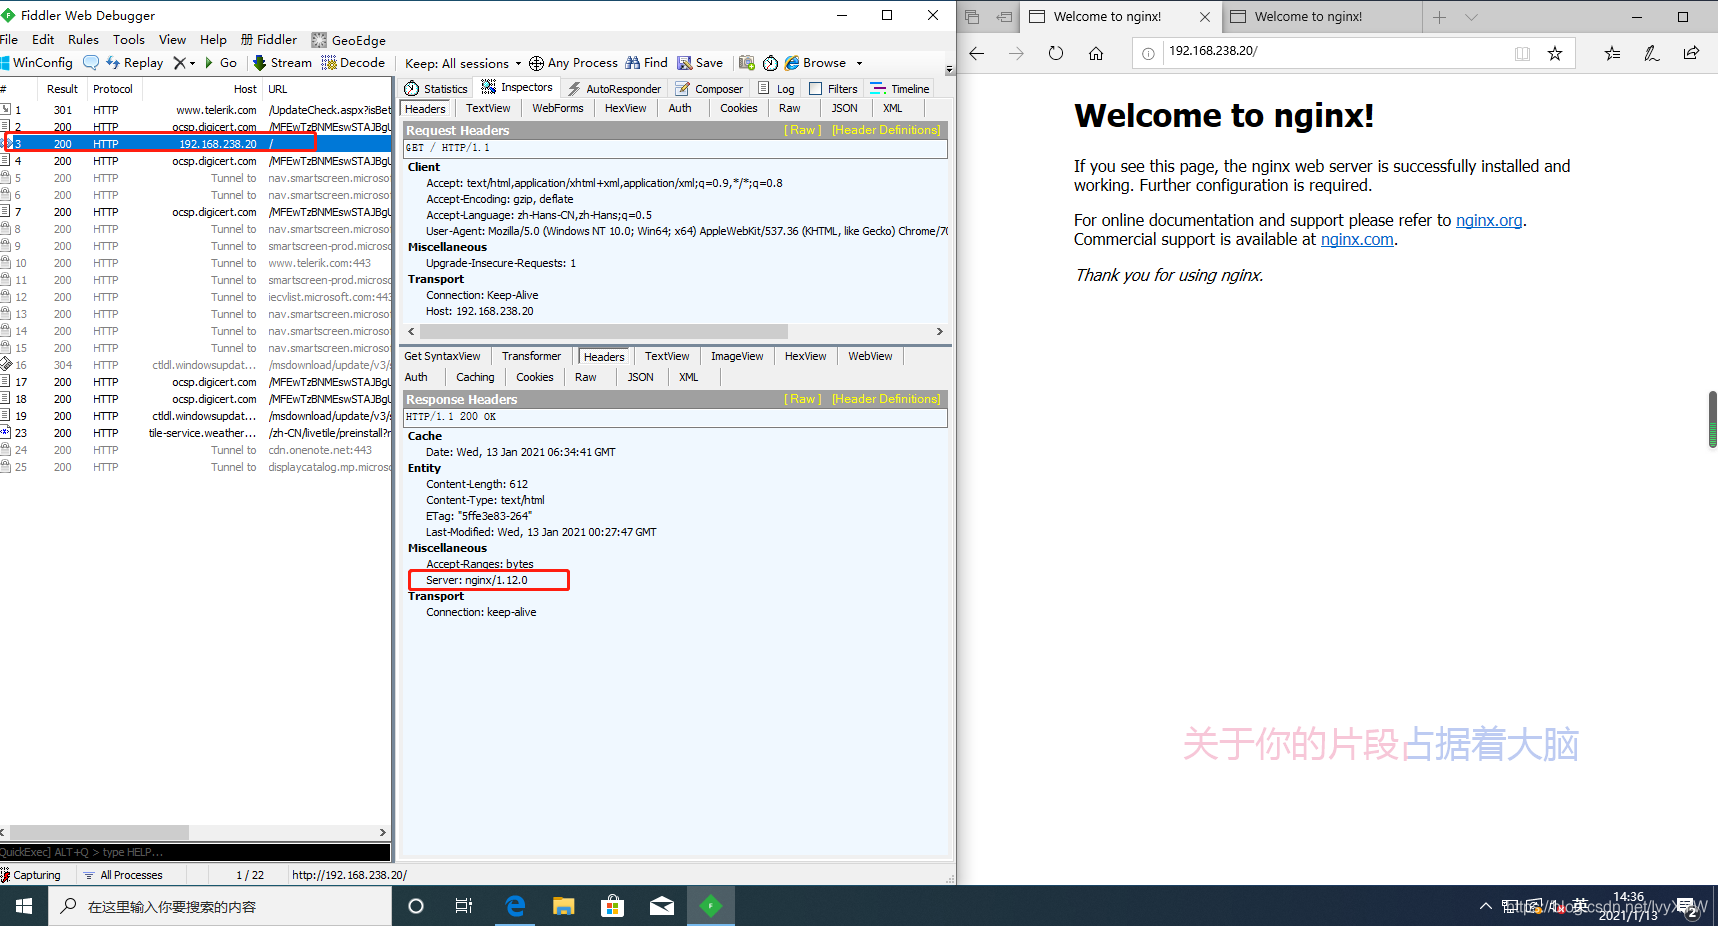Click Edge page vertical scrollbar thumb
Viewport: 1718px width, 926px height.
pos(1713,419)
